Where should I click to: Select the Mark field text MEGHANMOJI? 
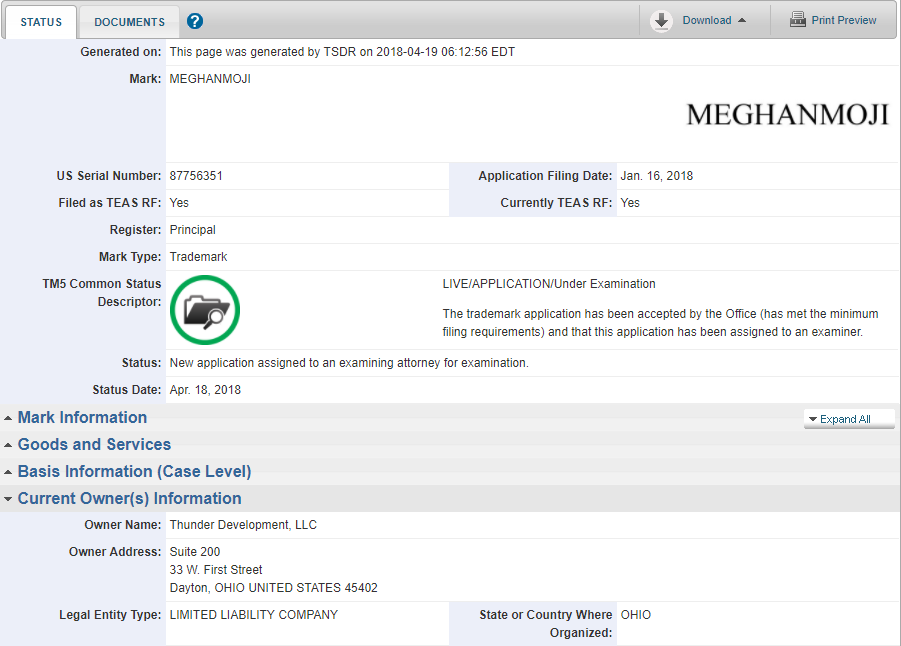[x=210, y=79]
